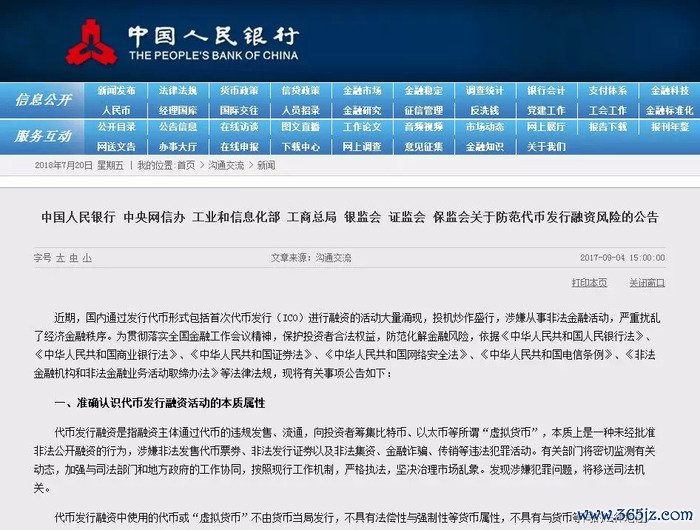
Task: Go to 网送文告
Action: click(116, 146)
